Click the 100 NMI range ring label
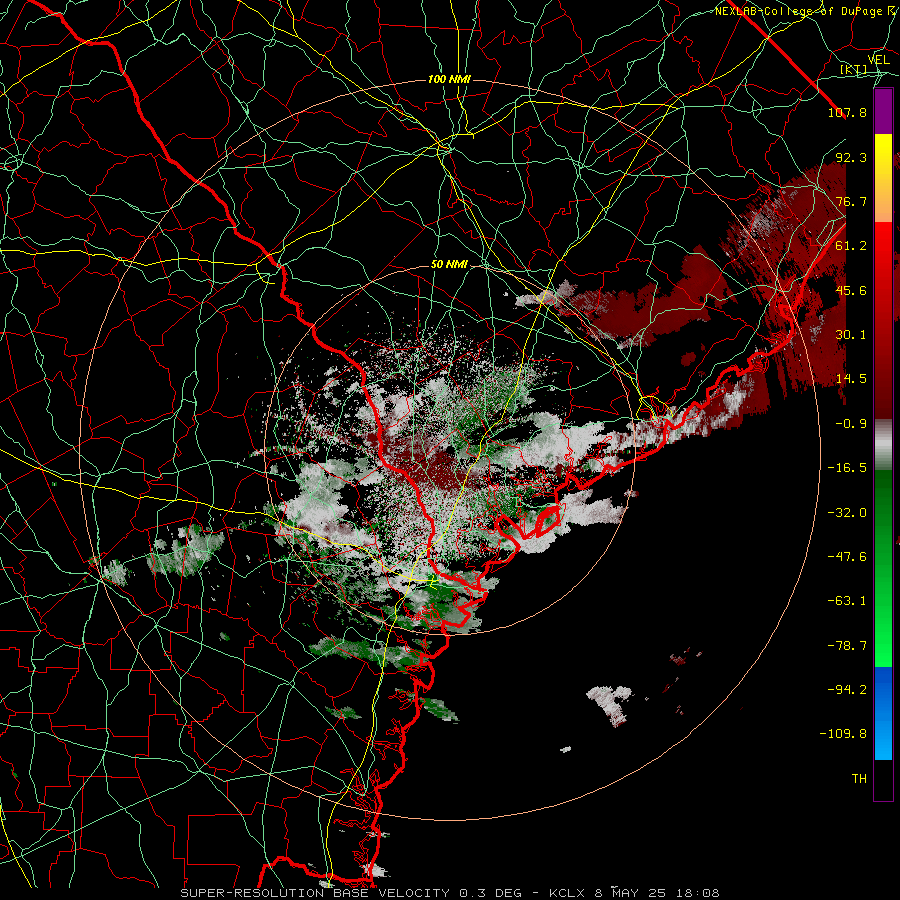Viewport: 900px width, 900px height. click(x=449, y=79)
